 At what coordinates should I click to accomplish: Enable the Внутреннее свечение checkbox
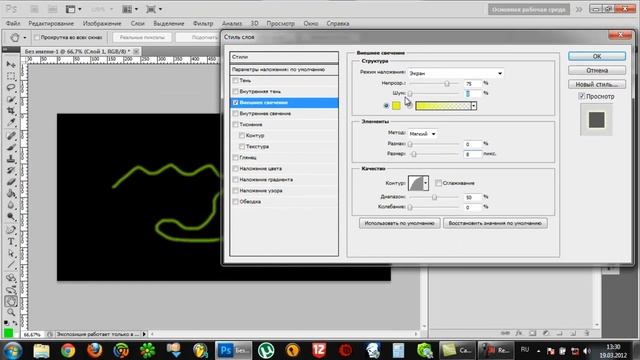tap(236, 113)
